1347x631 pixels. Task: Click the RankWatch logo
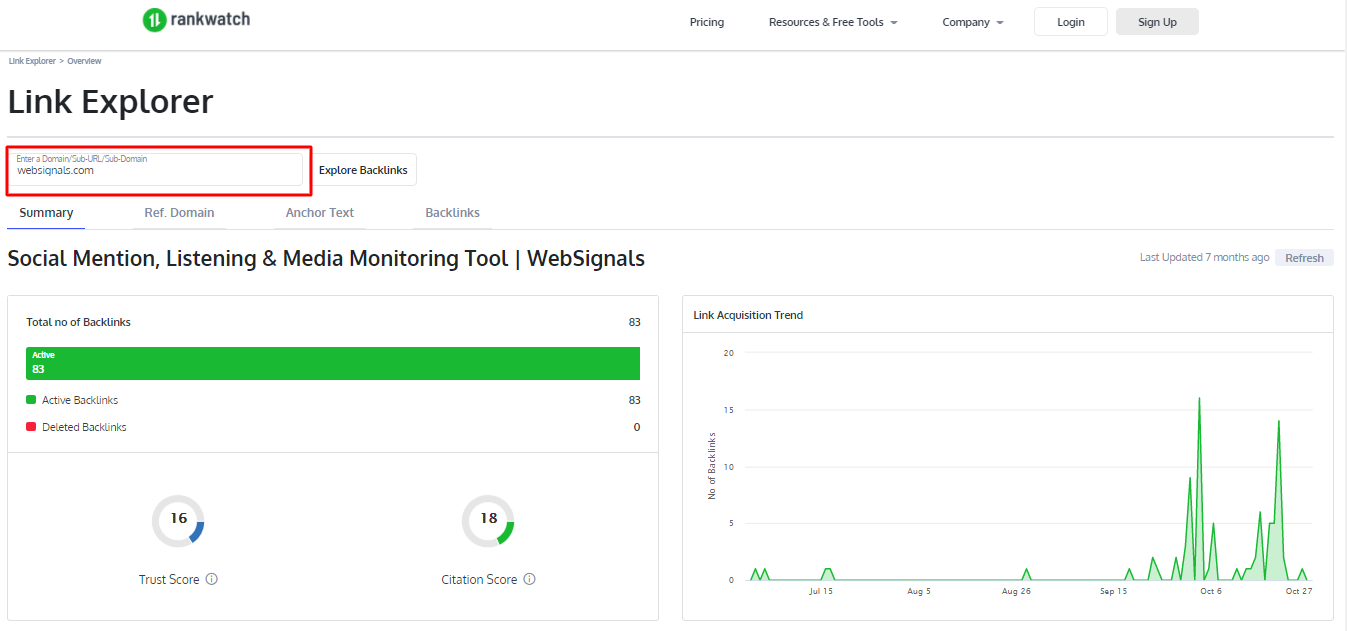196,19
